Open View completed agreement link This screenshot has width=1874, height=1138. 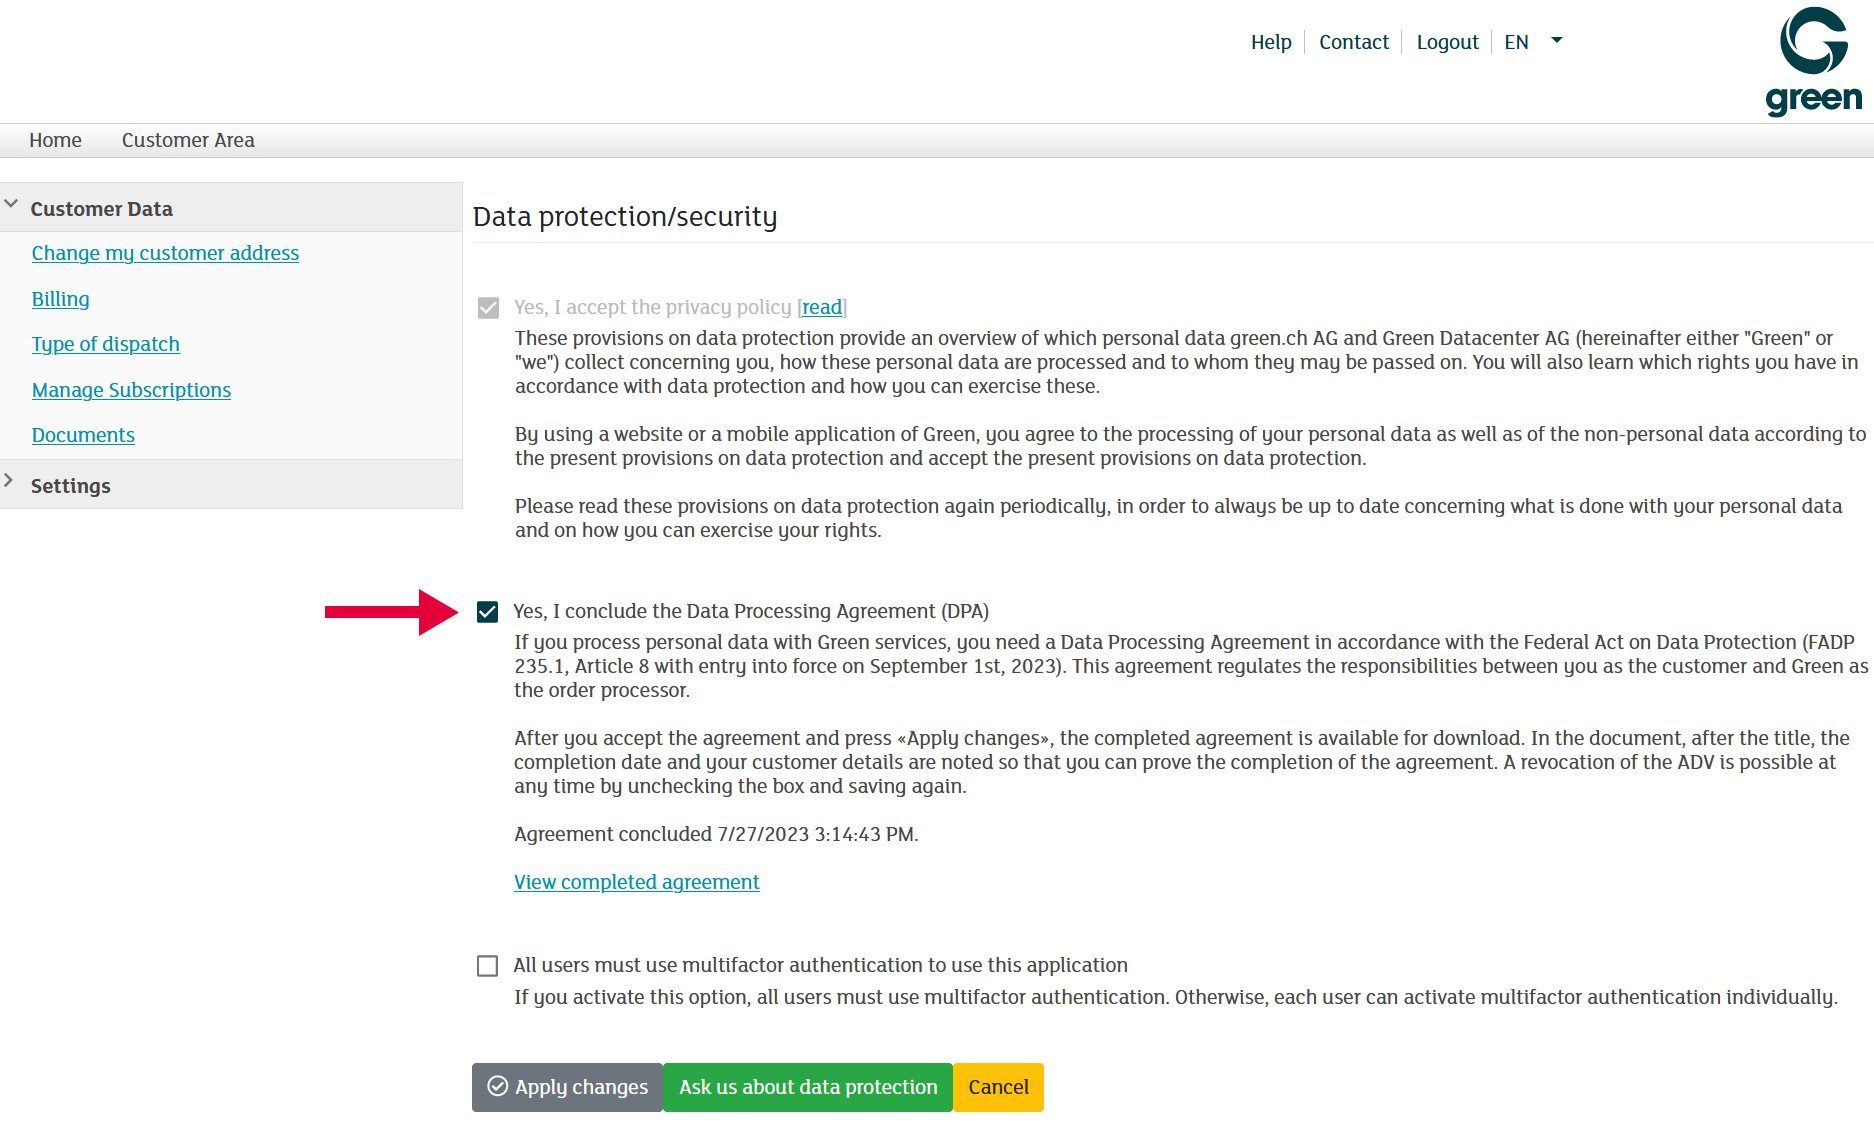point(636,882)
